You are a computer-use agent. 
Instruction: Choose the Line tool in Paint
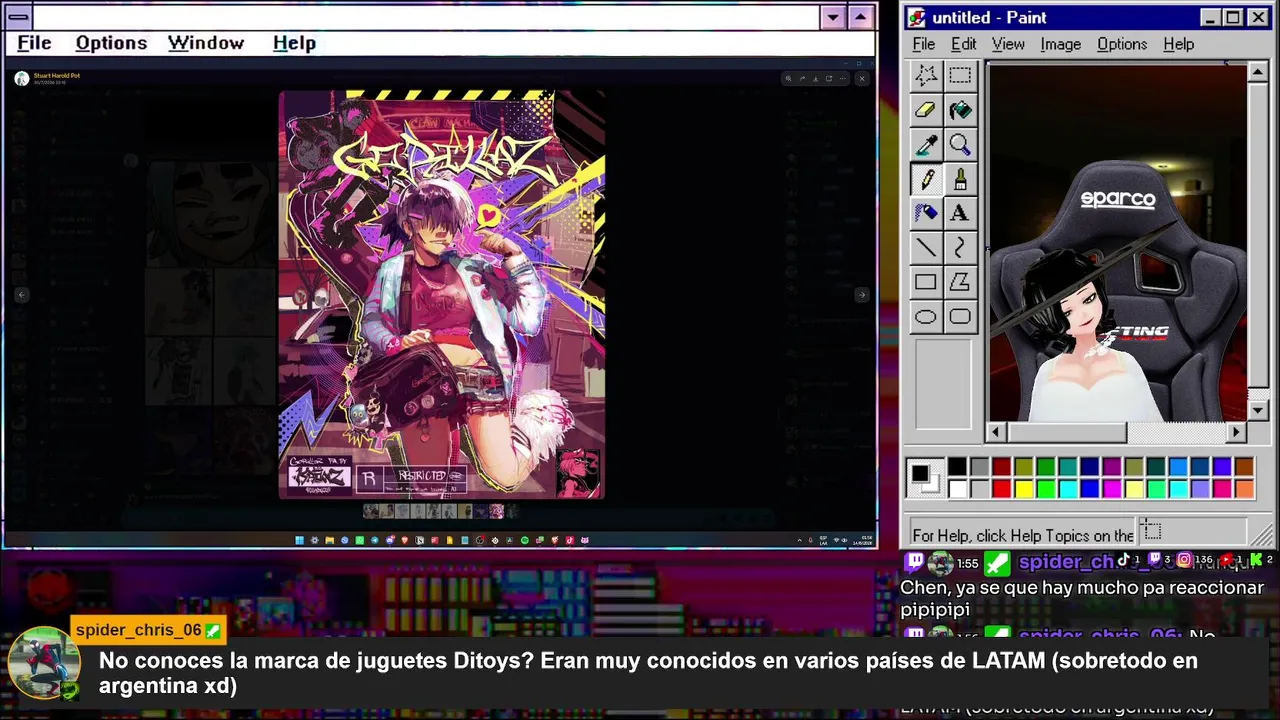click(926, 248)
